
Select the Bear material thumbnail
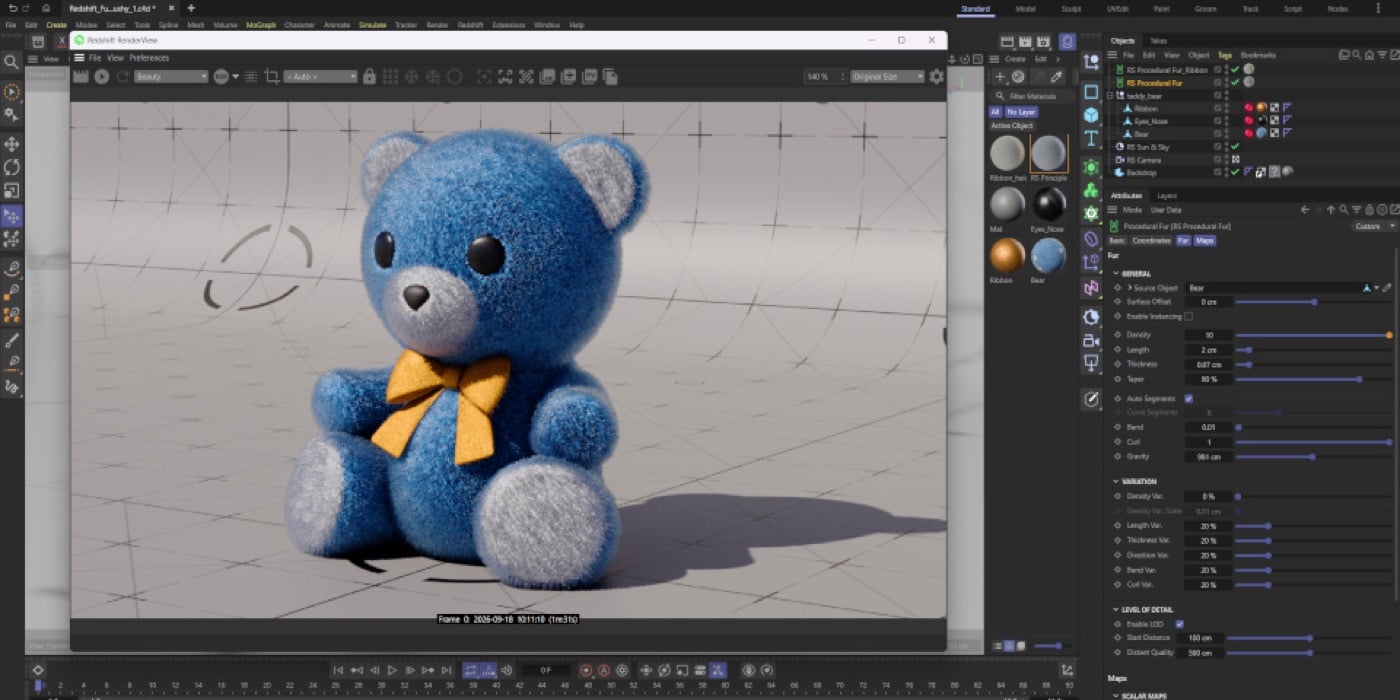[x=1048, y=256]
